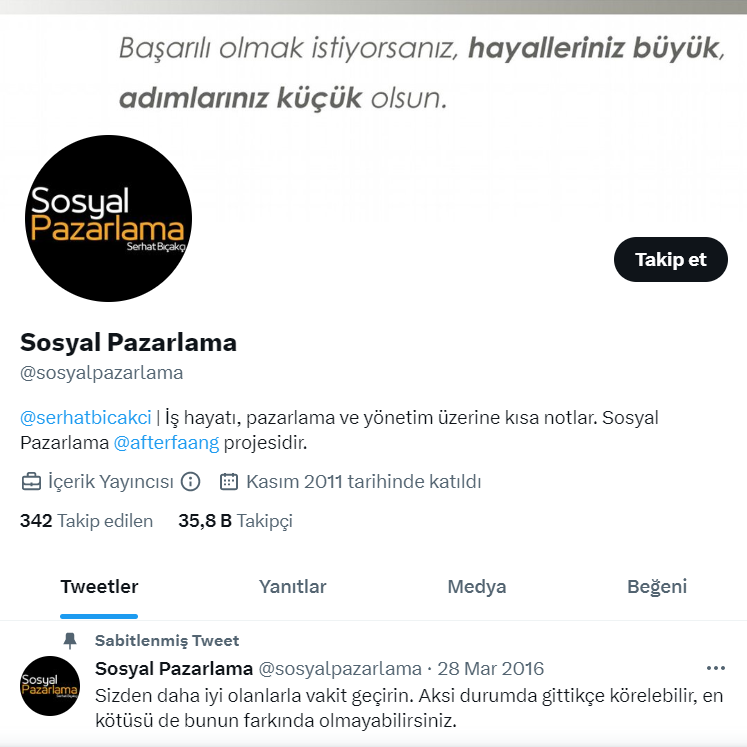Image resolution: width=747 pixels, height=747 pixels.
Task: View the 342 Takip edilen list
Action: coord(86,521)
